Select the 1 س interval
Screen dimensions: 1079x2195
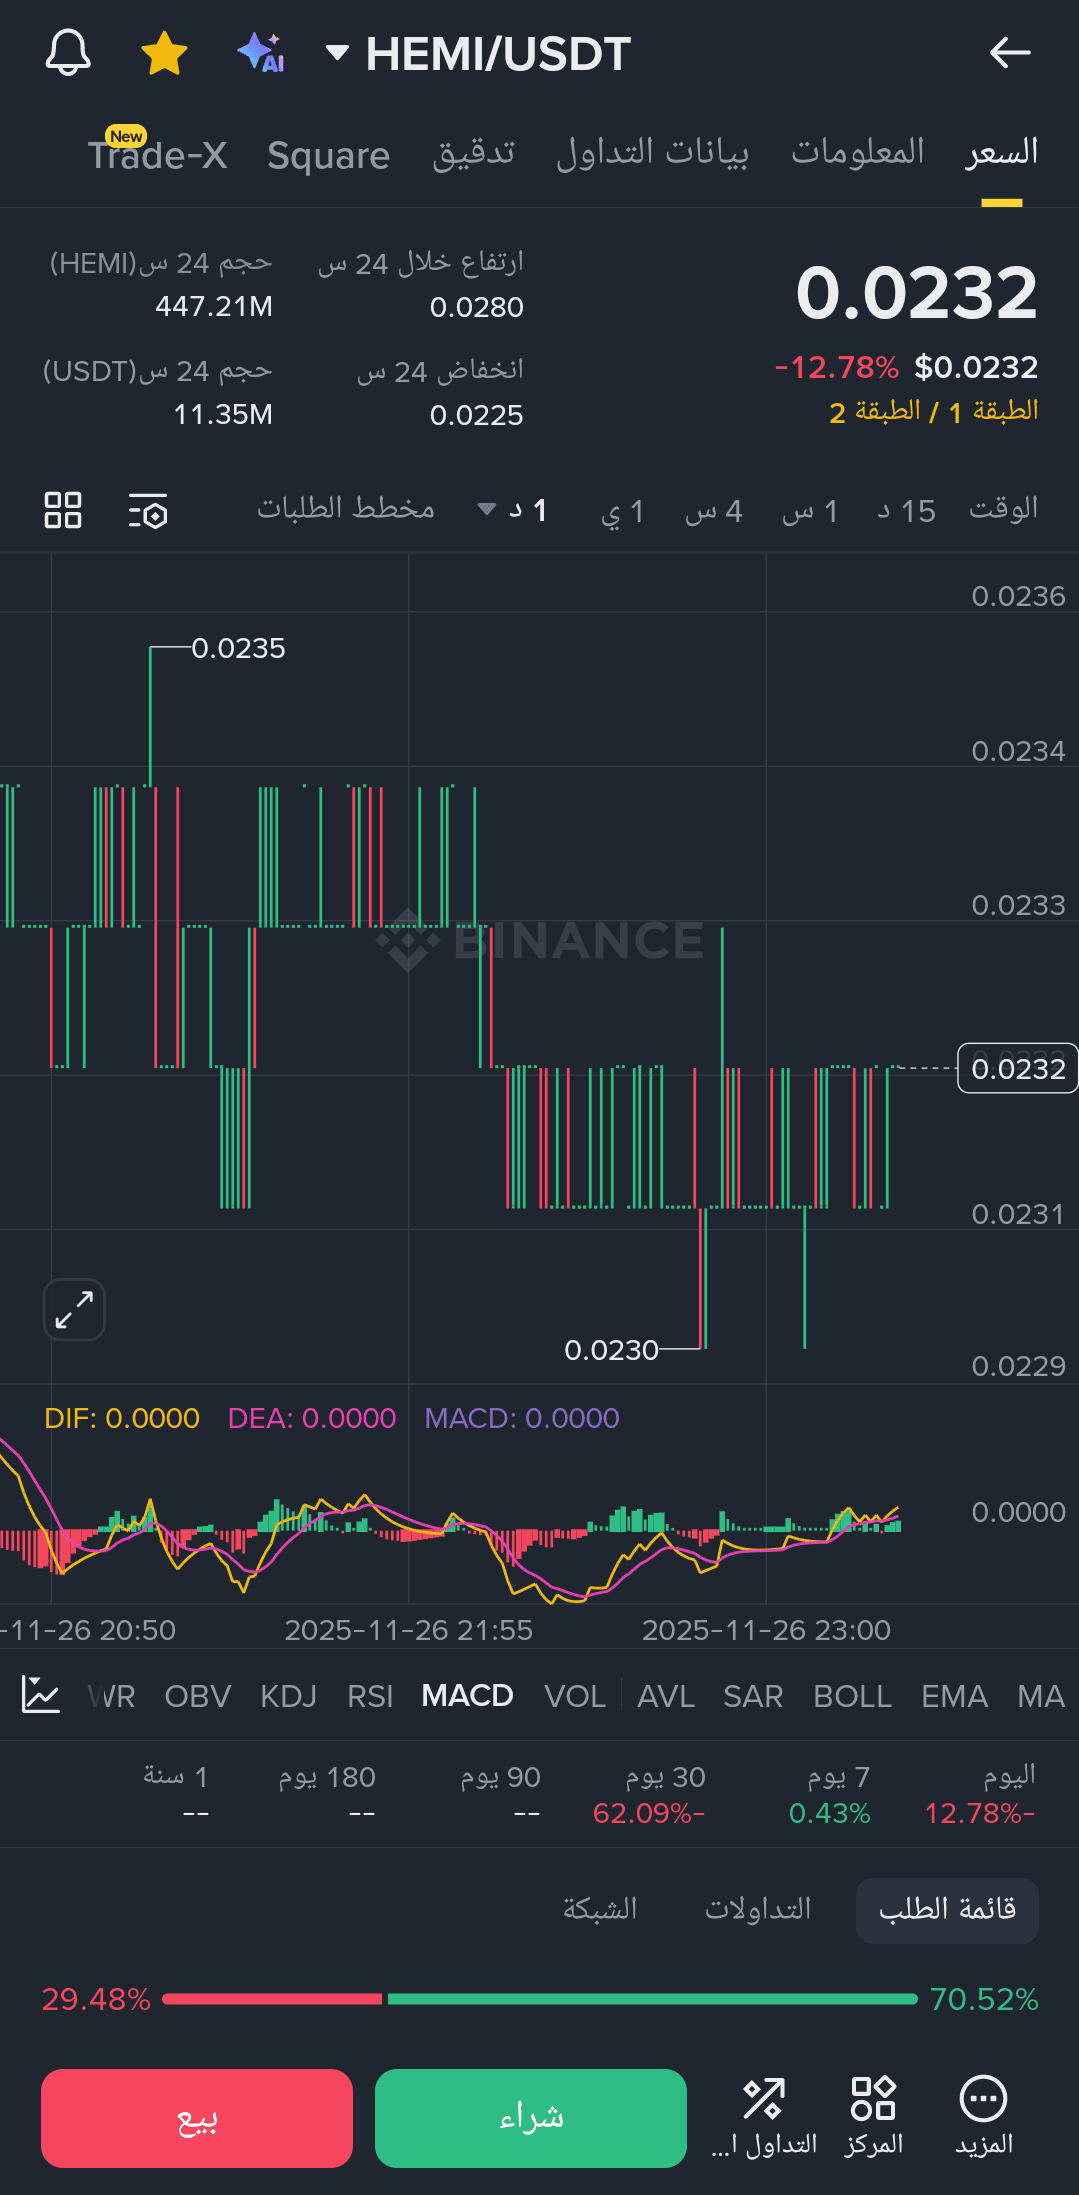(x=809, y=512)
